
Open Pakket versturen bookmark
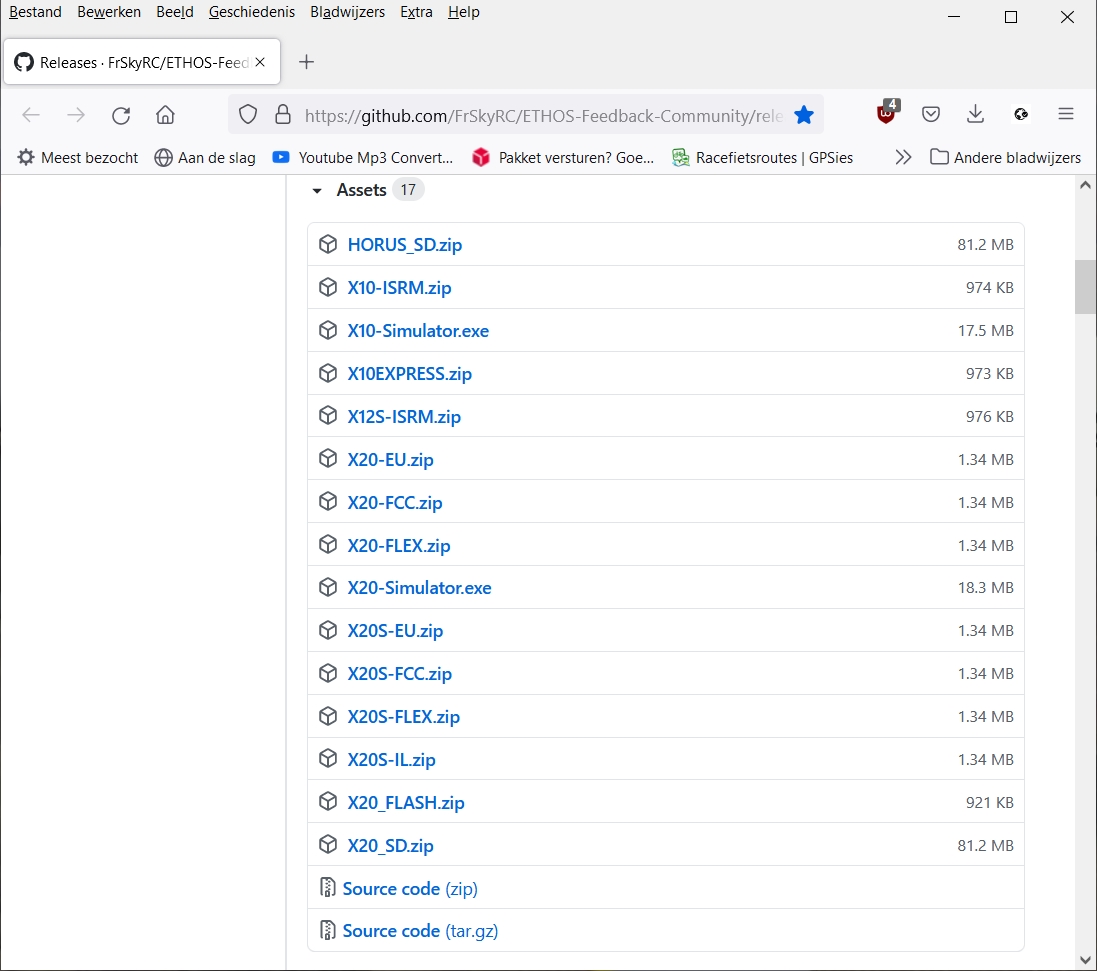coord(563,157)
